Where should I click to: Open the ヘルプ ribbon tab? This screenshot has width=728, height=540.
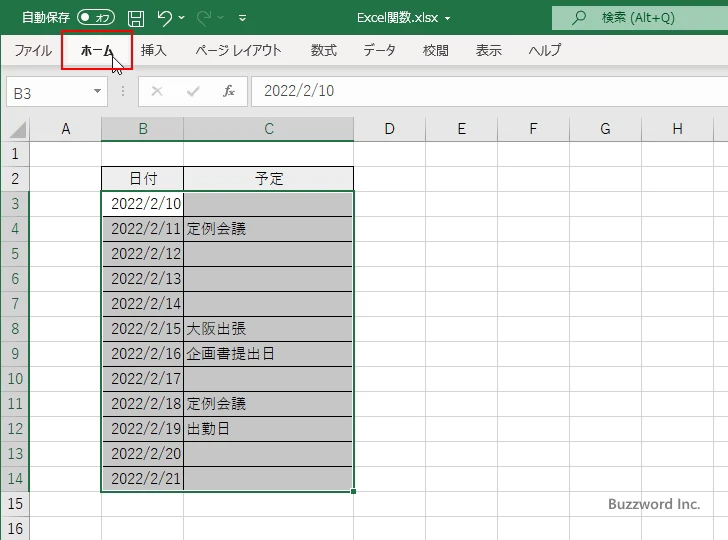click(545, 50)
